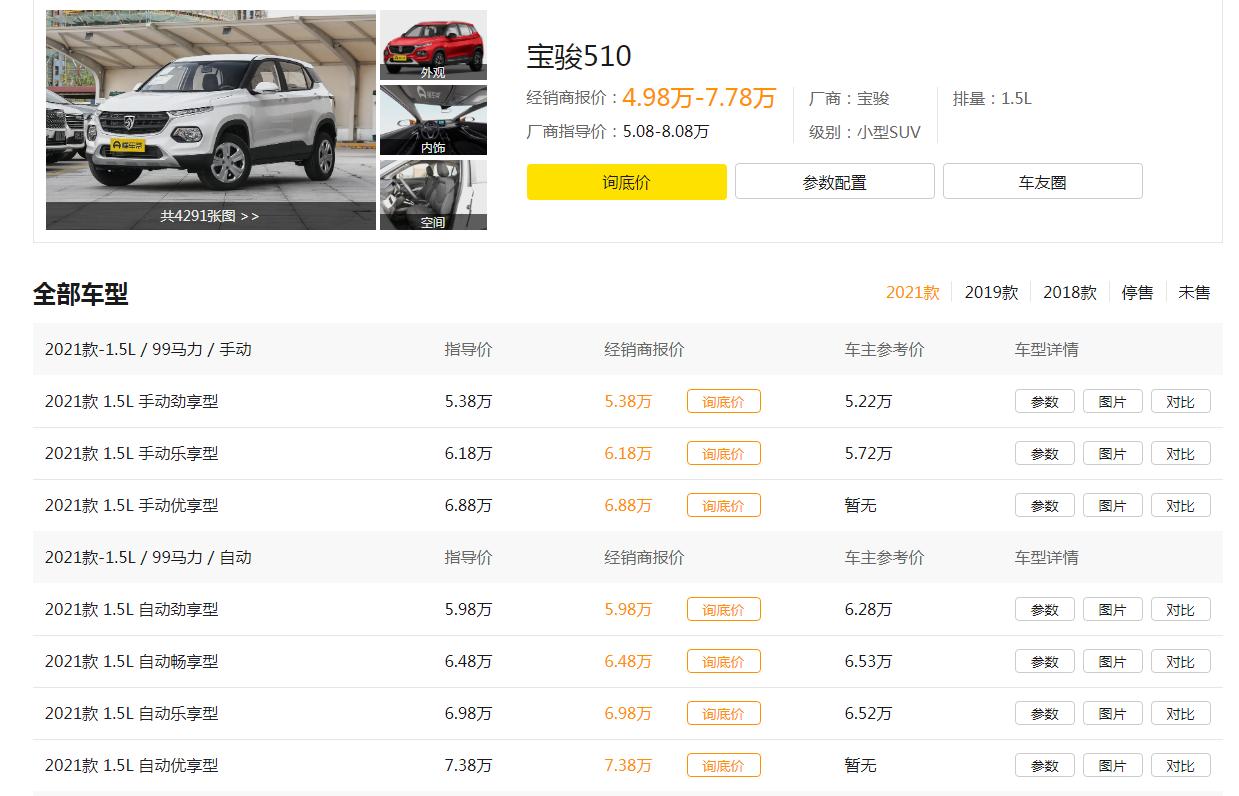Open 参数 for 自动乐享型

1045,713
